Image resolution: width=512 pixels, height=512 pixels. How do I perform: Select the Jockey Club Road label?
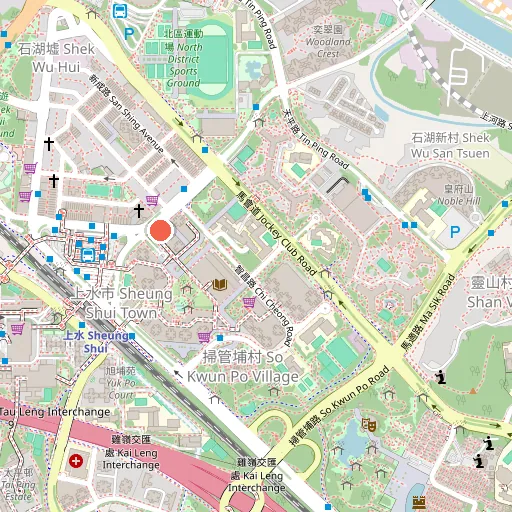point(276,234)
